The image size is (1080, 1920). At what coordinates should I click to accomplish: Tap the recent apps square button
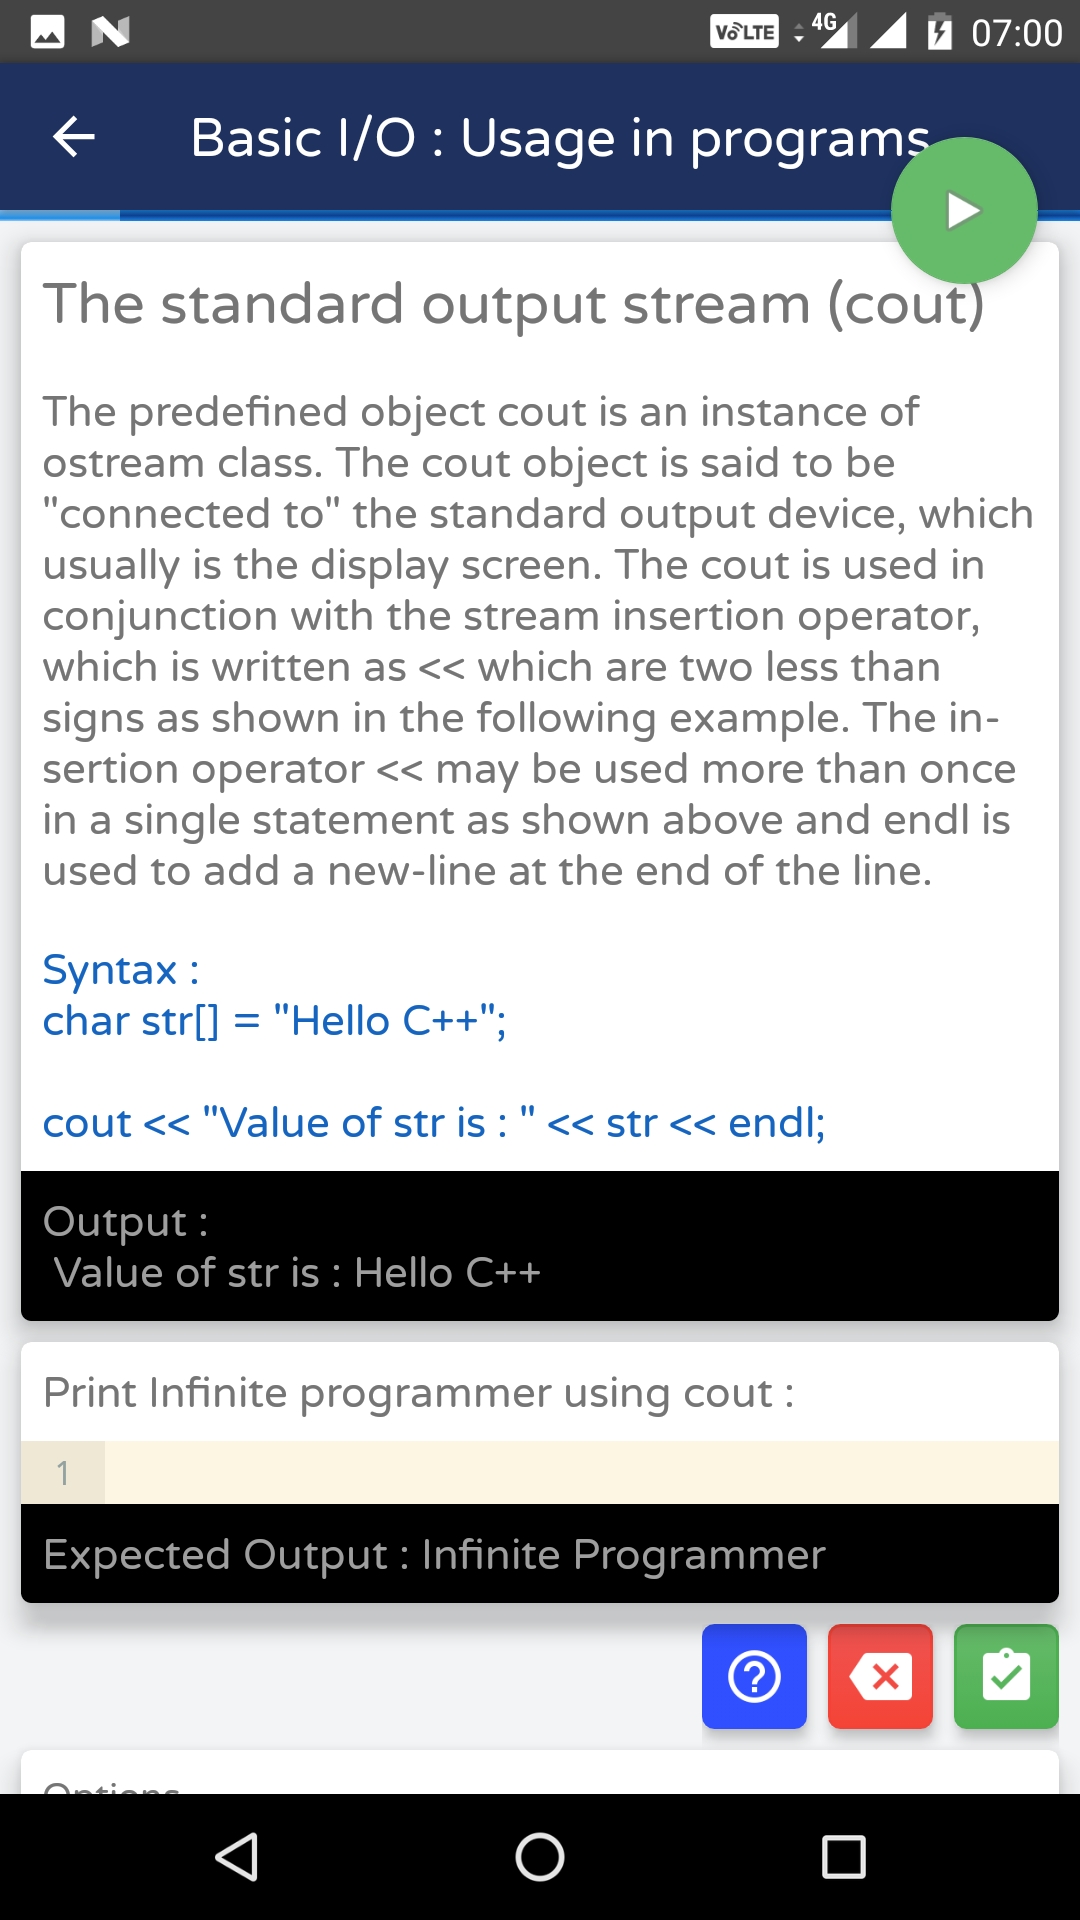click(843, 1857)
